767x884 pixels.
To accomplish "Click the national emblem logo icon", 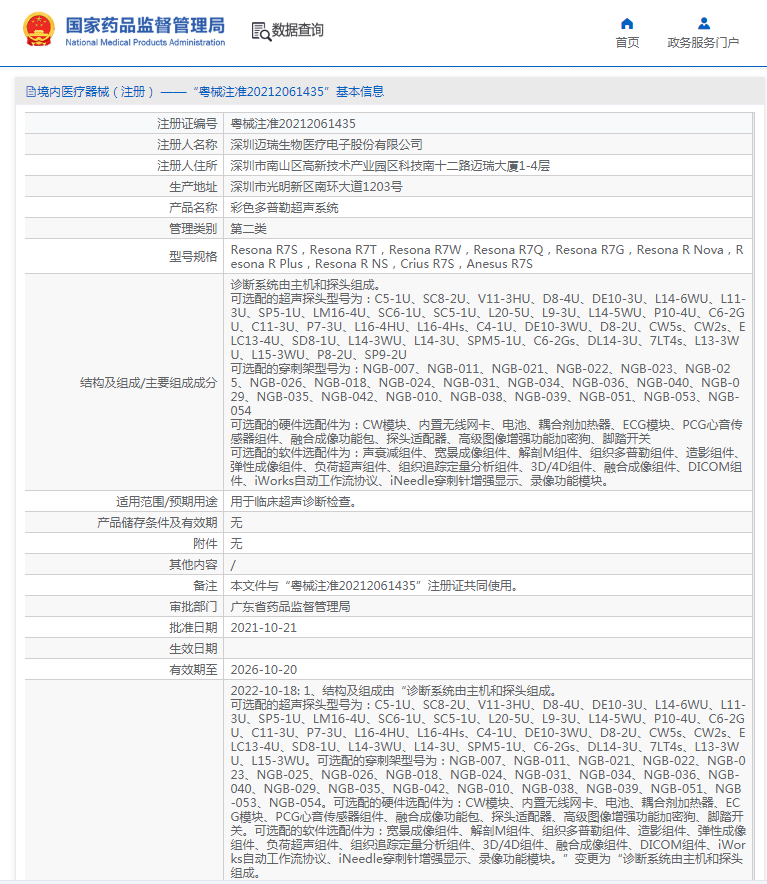I will (39, 30).
